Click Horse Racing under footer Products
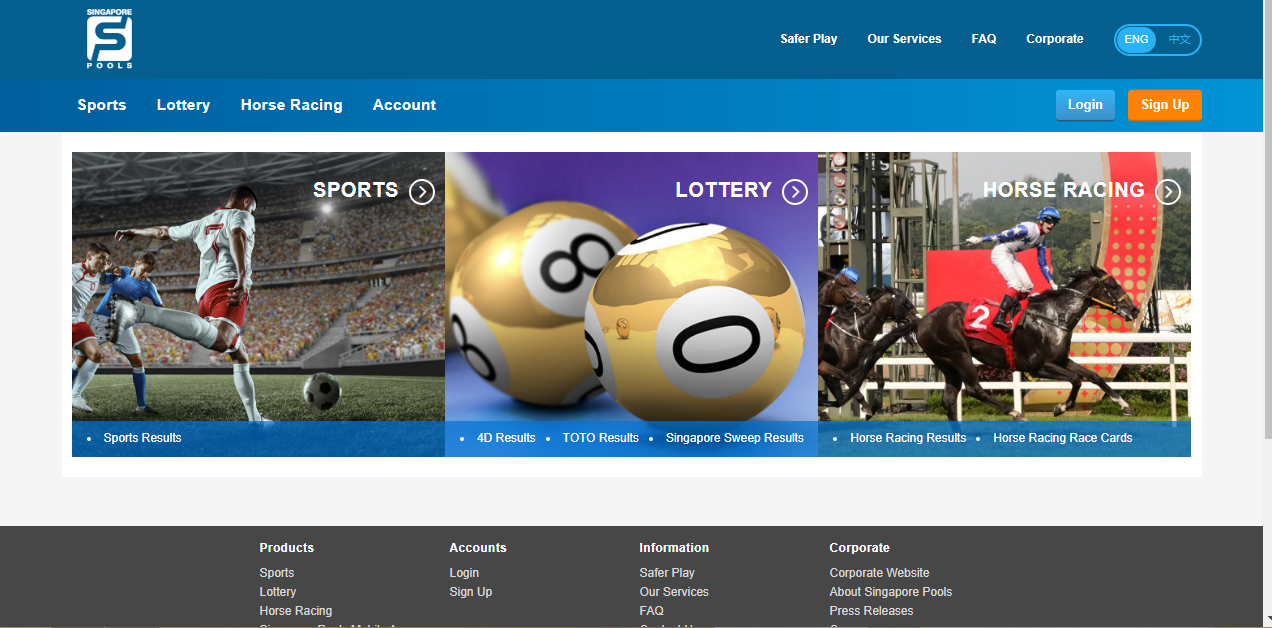Screen dimensions: 1272x628 pyautogui.click(x=296, y=611)
